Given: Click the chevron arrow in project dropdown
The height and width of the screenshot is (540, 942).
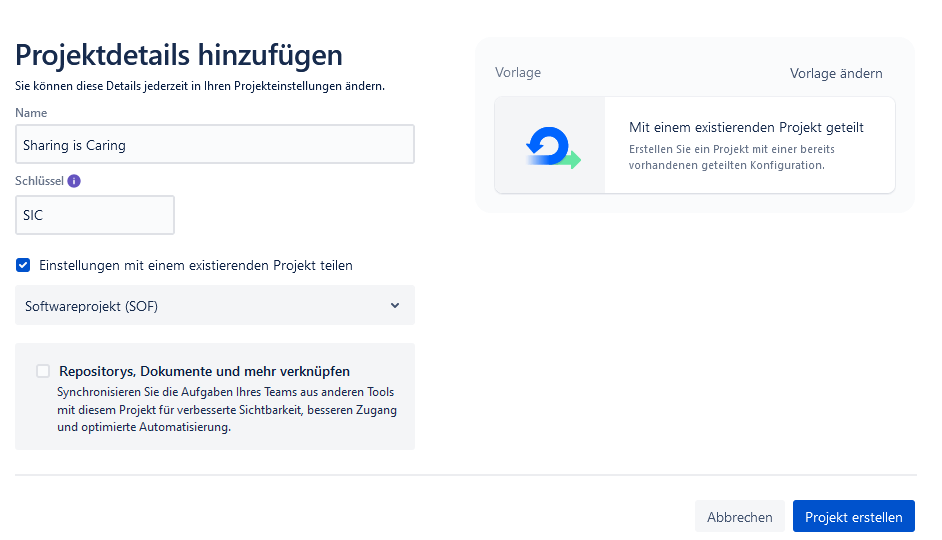Looking at the screenshot, I should 394,306.
